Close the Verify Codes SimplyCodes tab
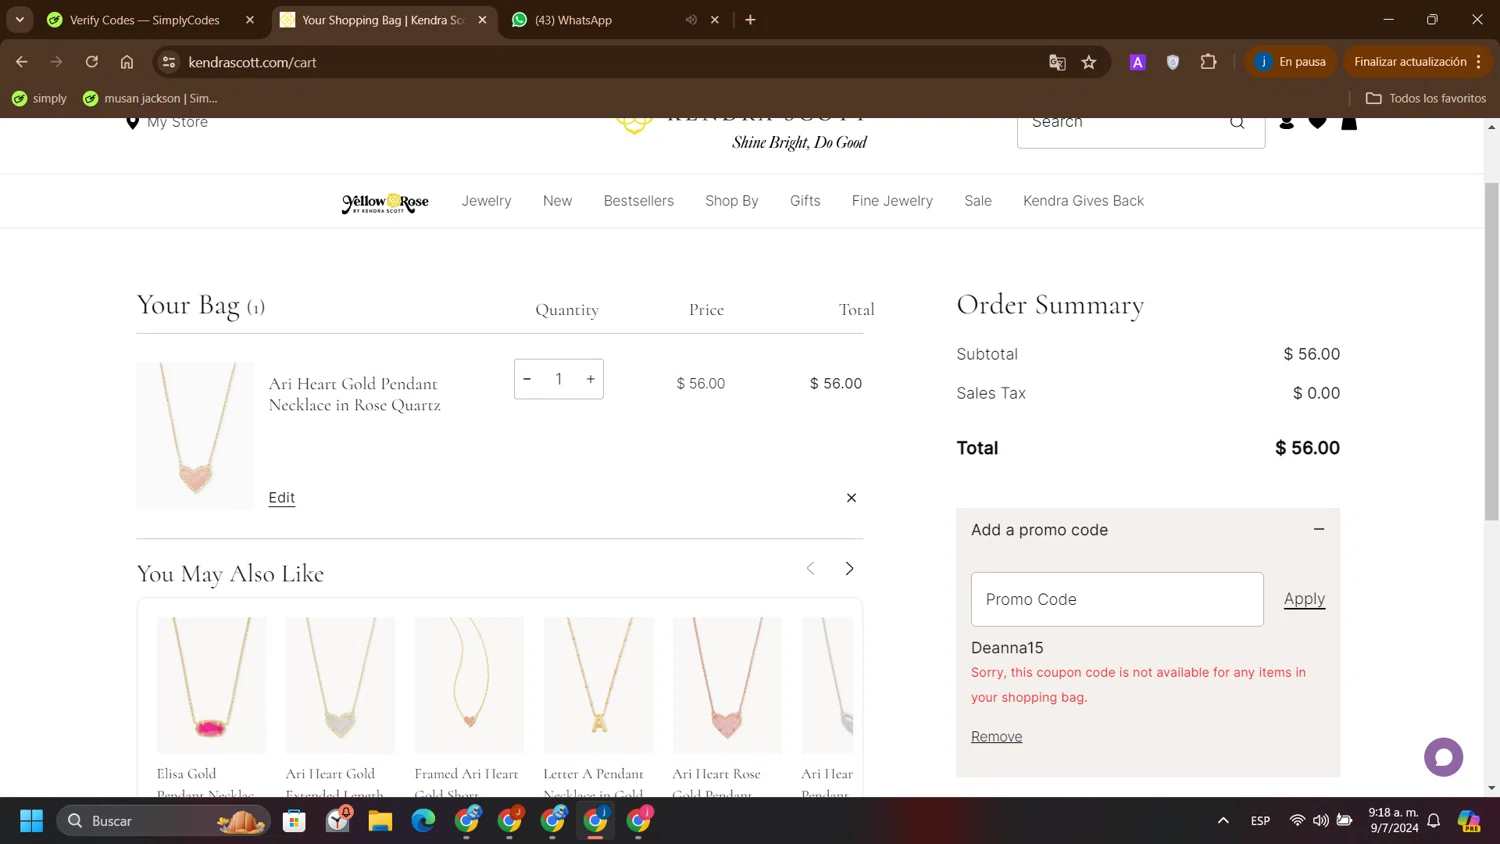Viewport: 1500px width, 844px height. coord(250,19)
